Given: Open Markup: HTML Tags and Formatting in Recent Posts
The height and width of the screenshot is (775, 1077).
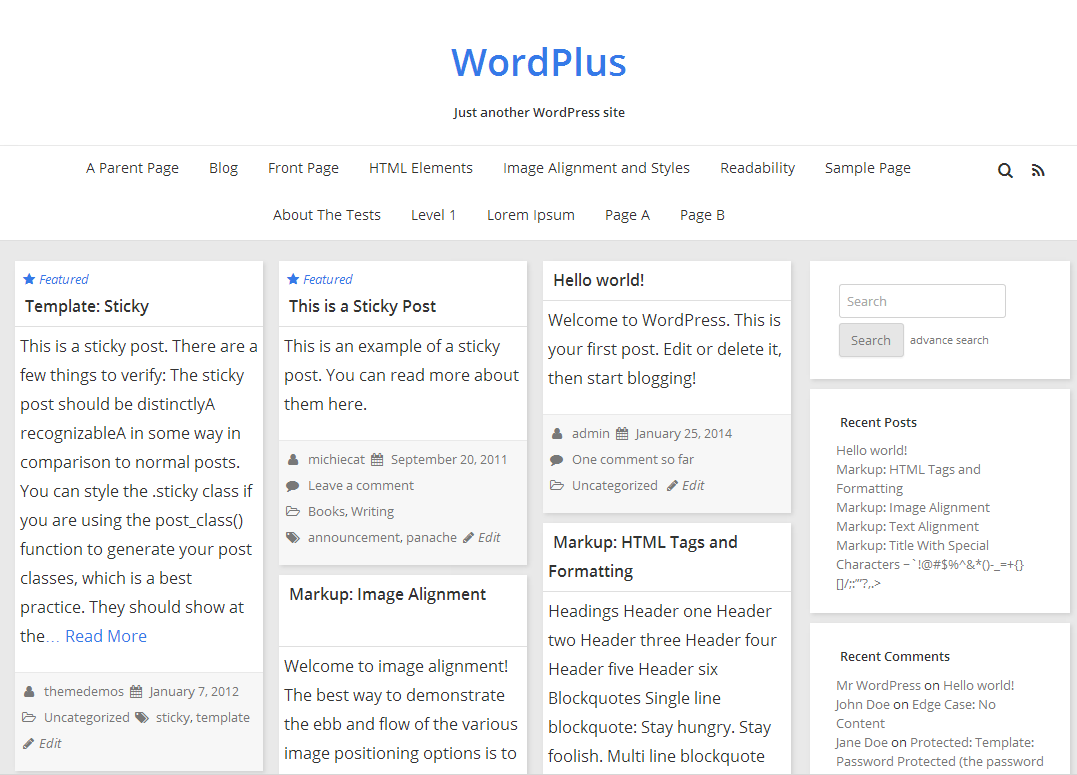Looking at the screenshot, I should point(908,479).
